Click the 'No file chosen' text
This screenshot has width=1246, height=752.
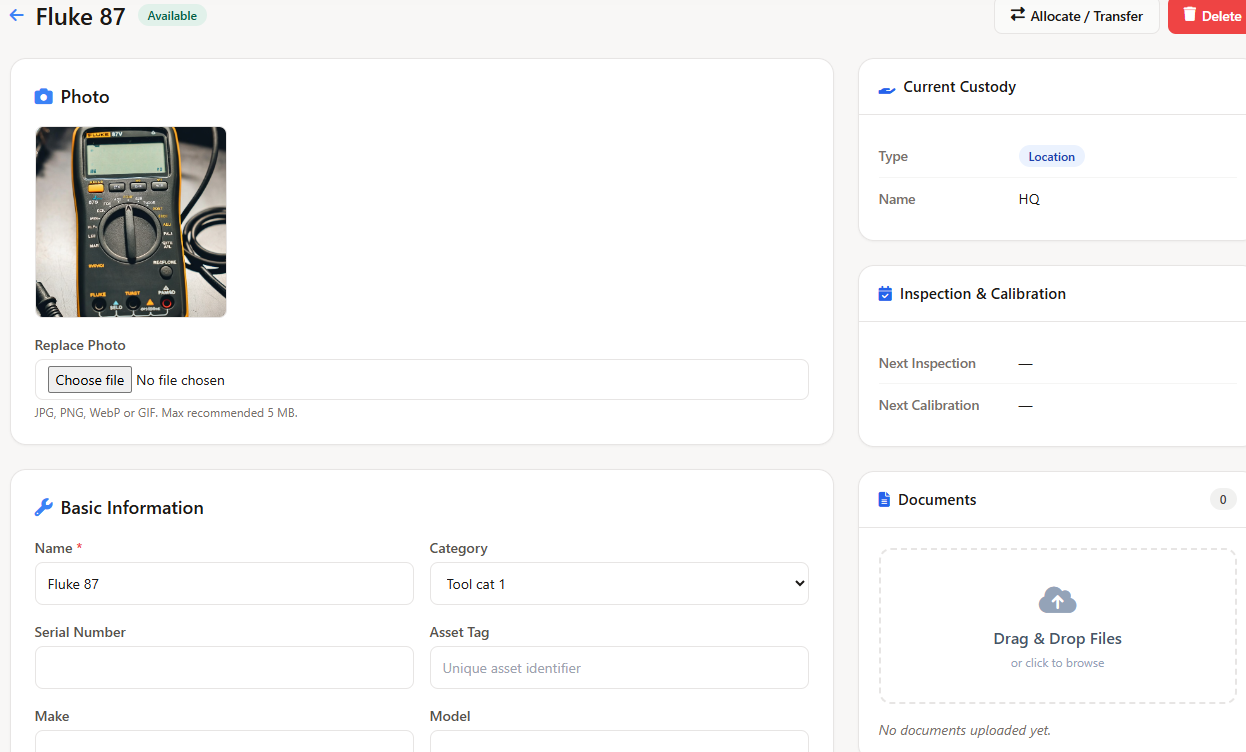coord(180,380)
